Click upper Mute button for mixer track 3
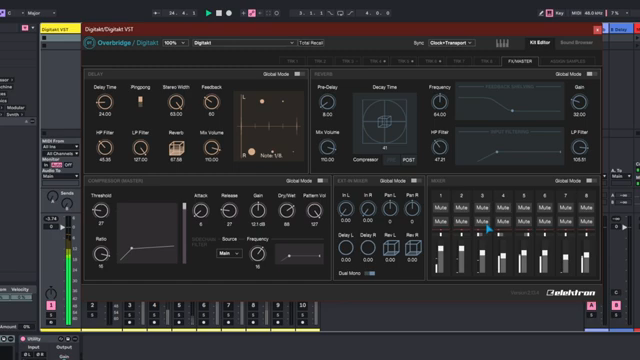This screenshot has height=360, width=640. [x=482, y=208]
